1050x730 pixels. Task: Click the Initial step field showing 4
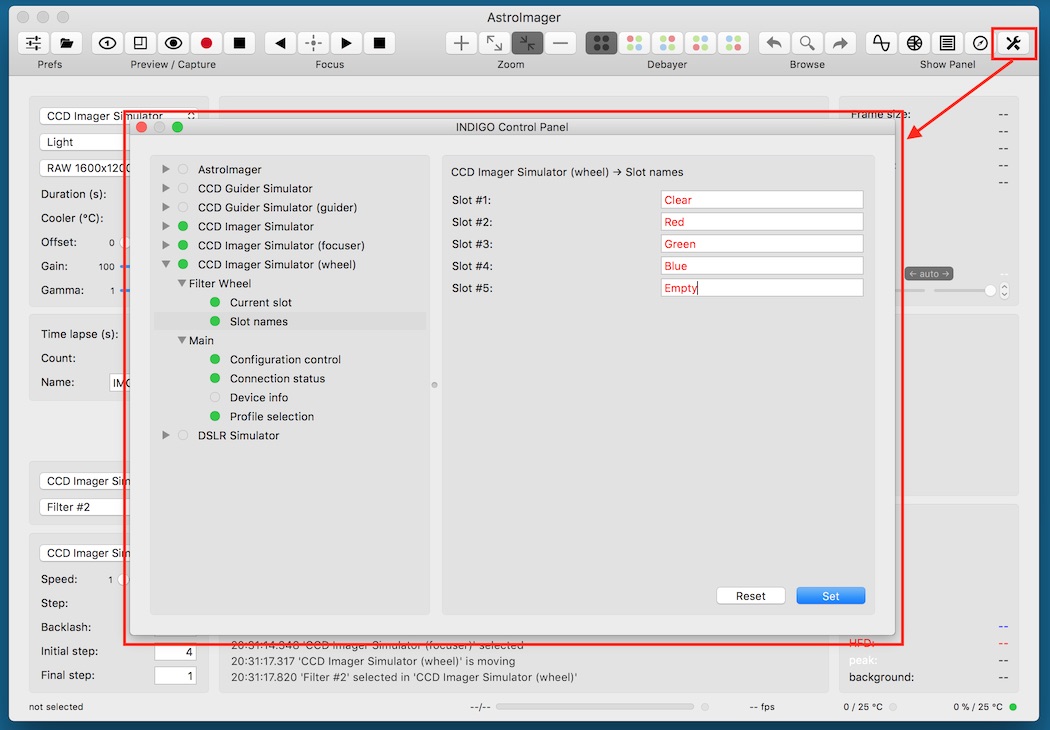click(175, 652)
